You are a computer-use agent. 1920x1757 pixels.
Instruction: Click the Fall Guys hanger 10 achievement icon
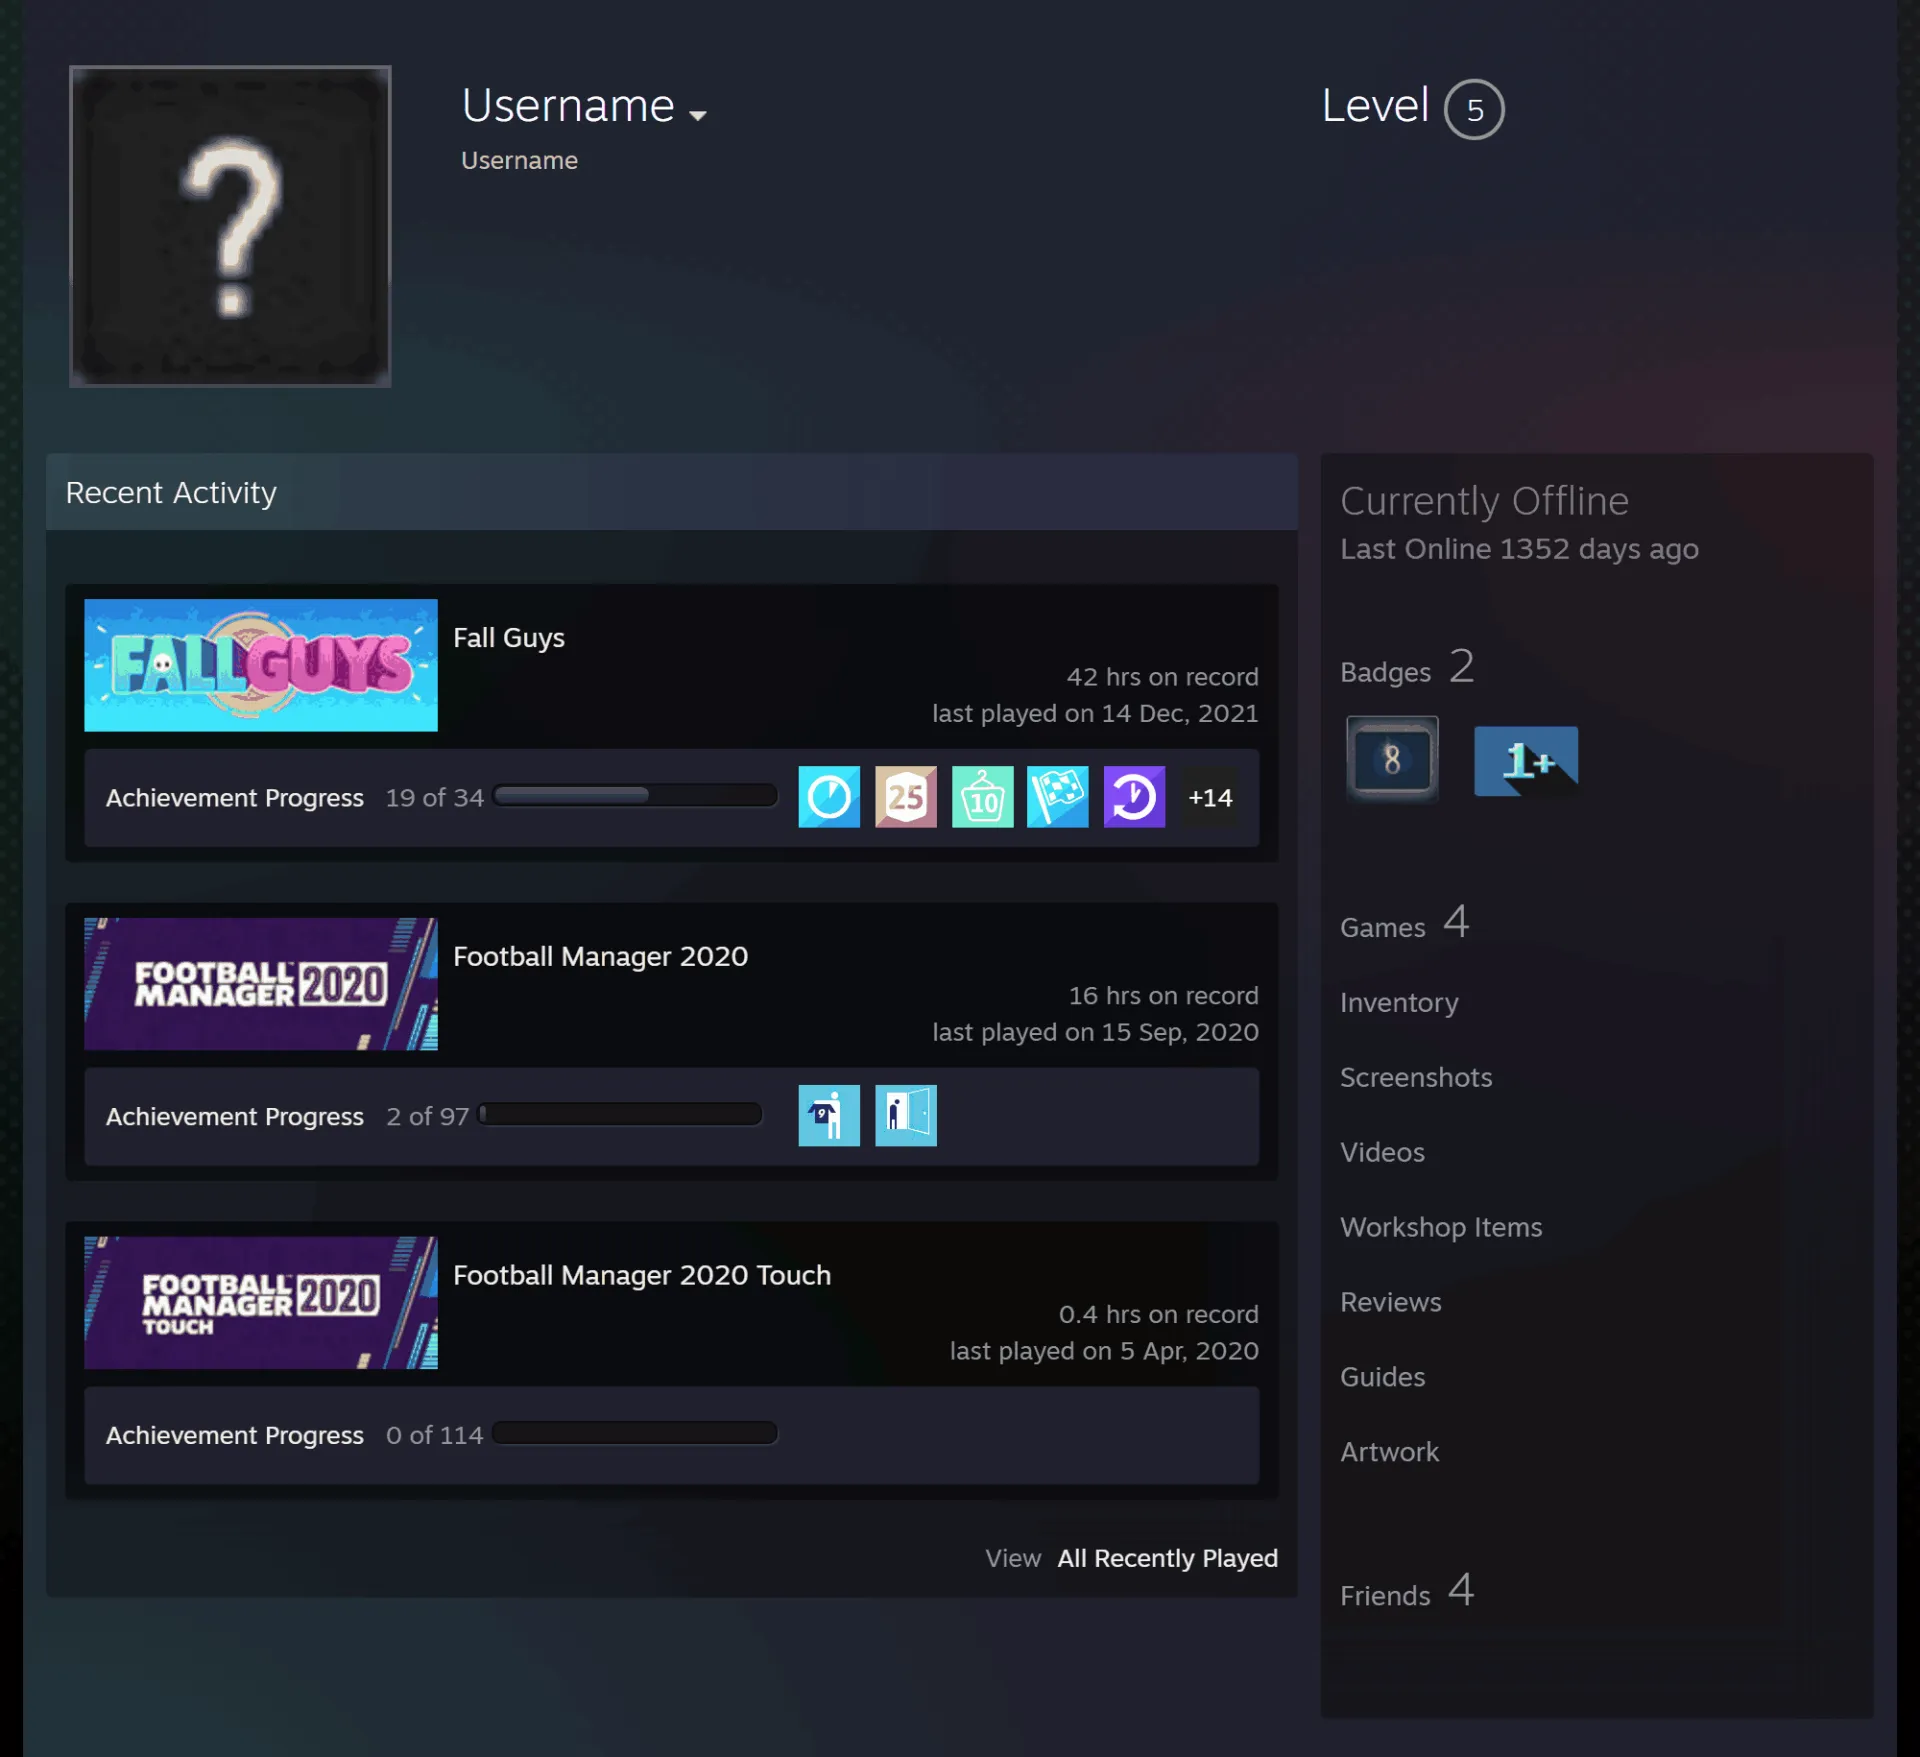pos(982,797)
